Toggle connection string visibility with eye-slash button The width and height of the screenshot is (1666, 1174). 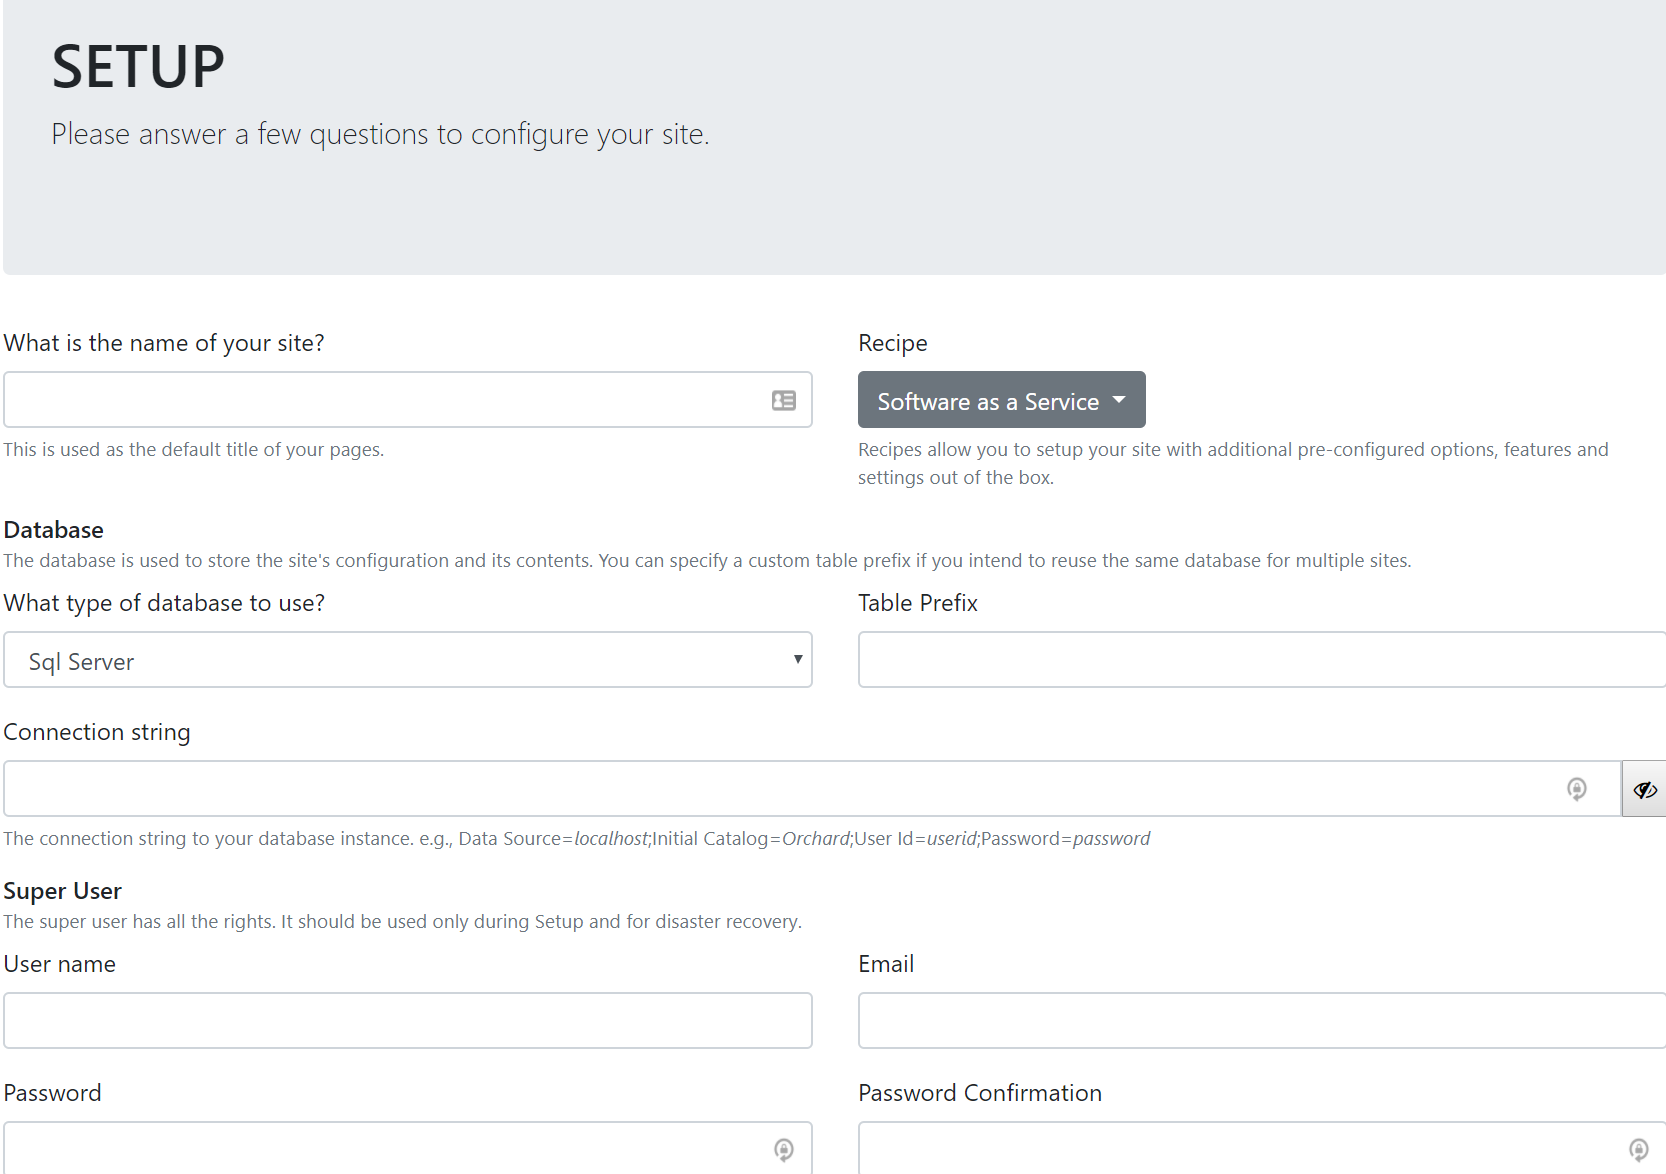click(1644, 789)
